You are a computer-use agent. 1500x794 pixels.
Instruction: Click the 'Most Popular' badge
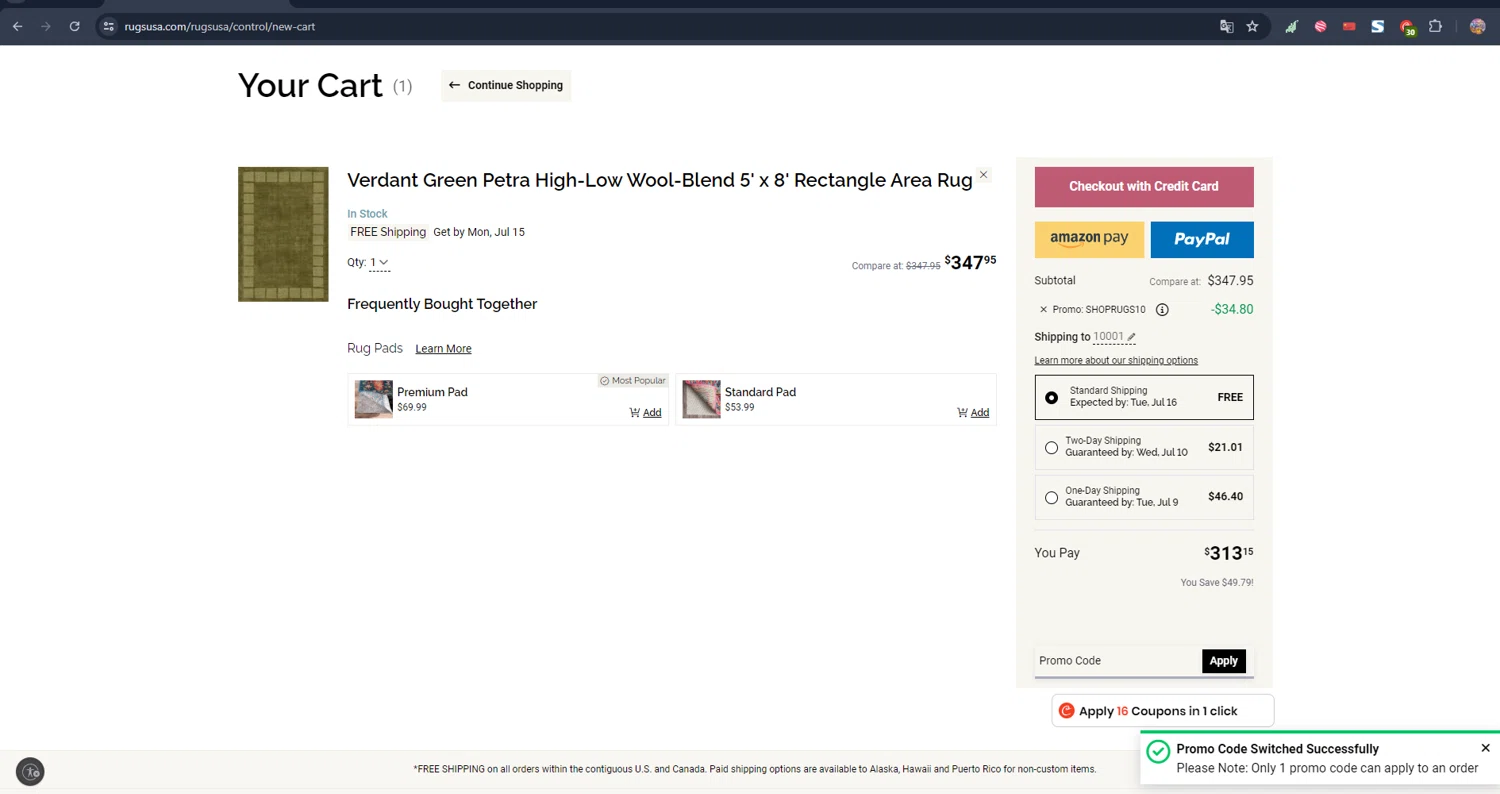pos(632,381)
